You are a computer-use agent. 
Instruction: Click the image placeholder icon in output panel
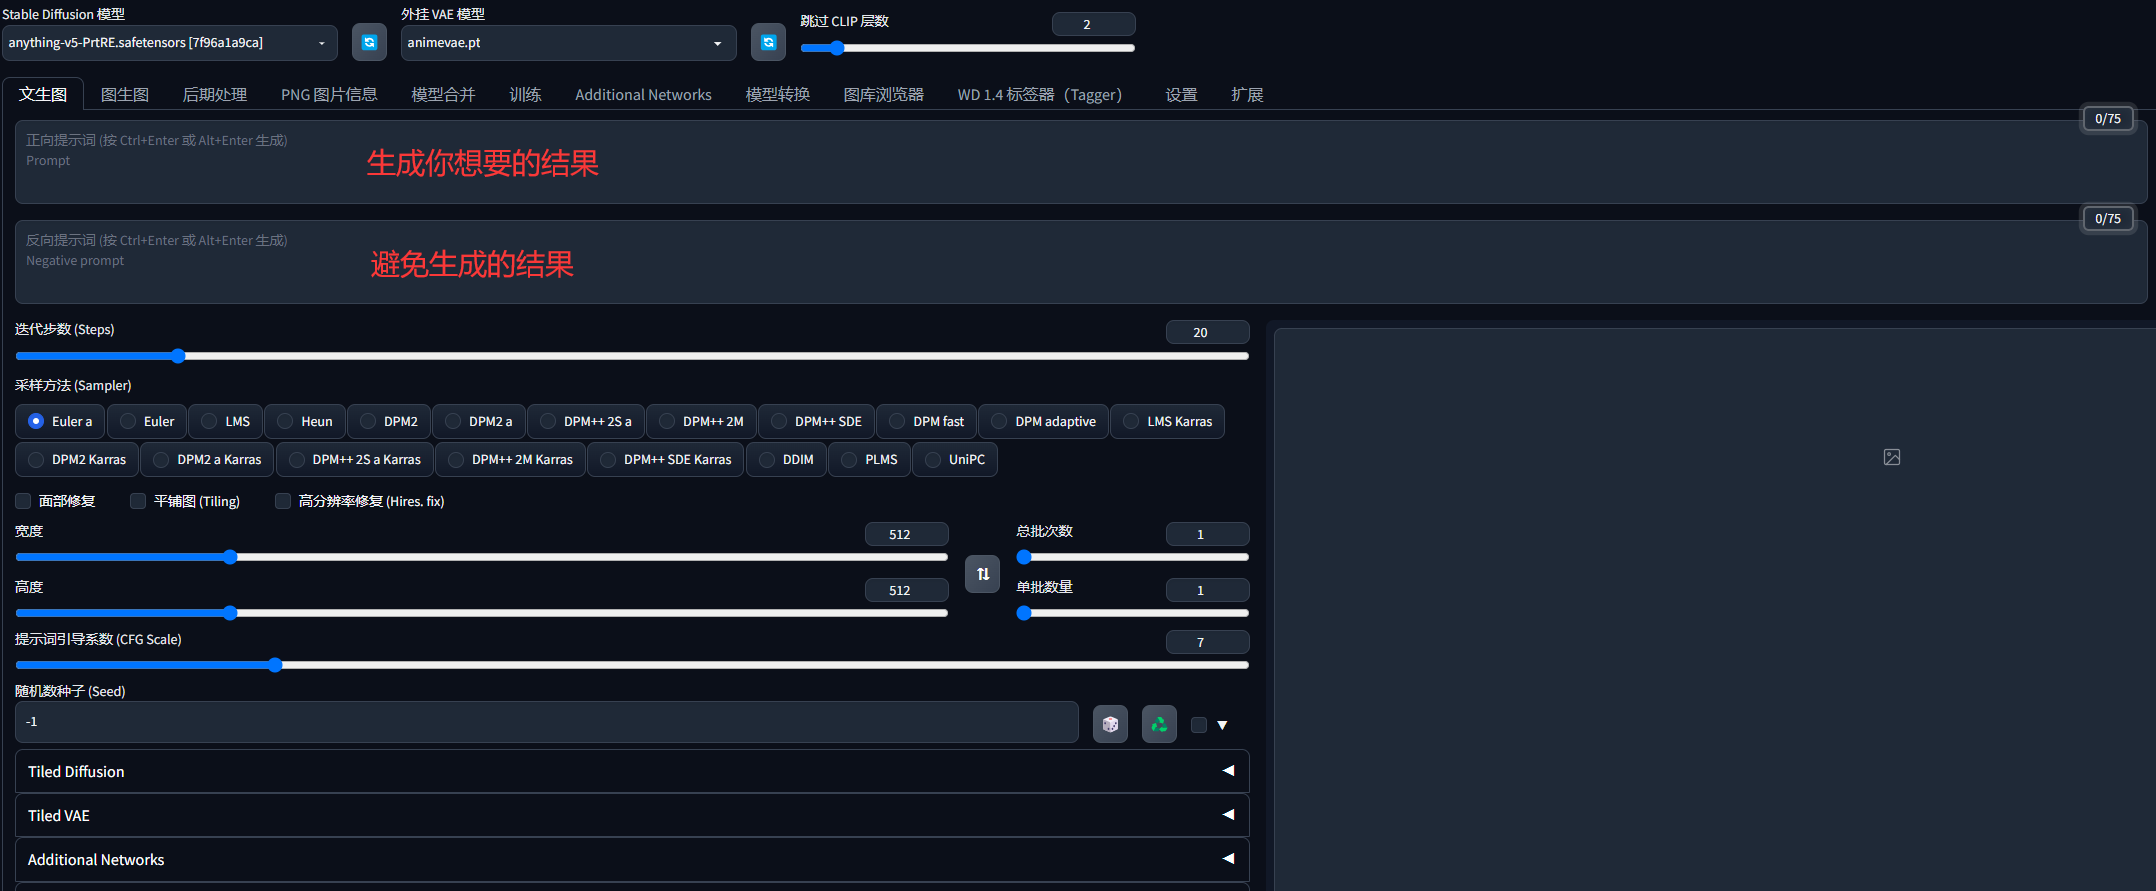click(x=1892, y=457)
